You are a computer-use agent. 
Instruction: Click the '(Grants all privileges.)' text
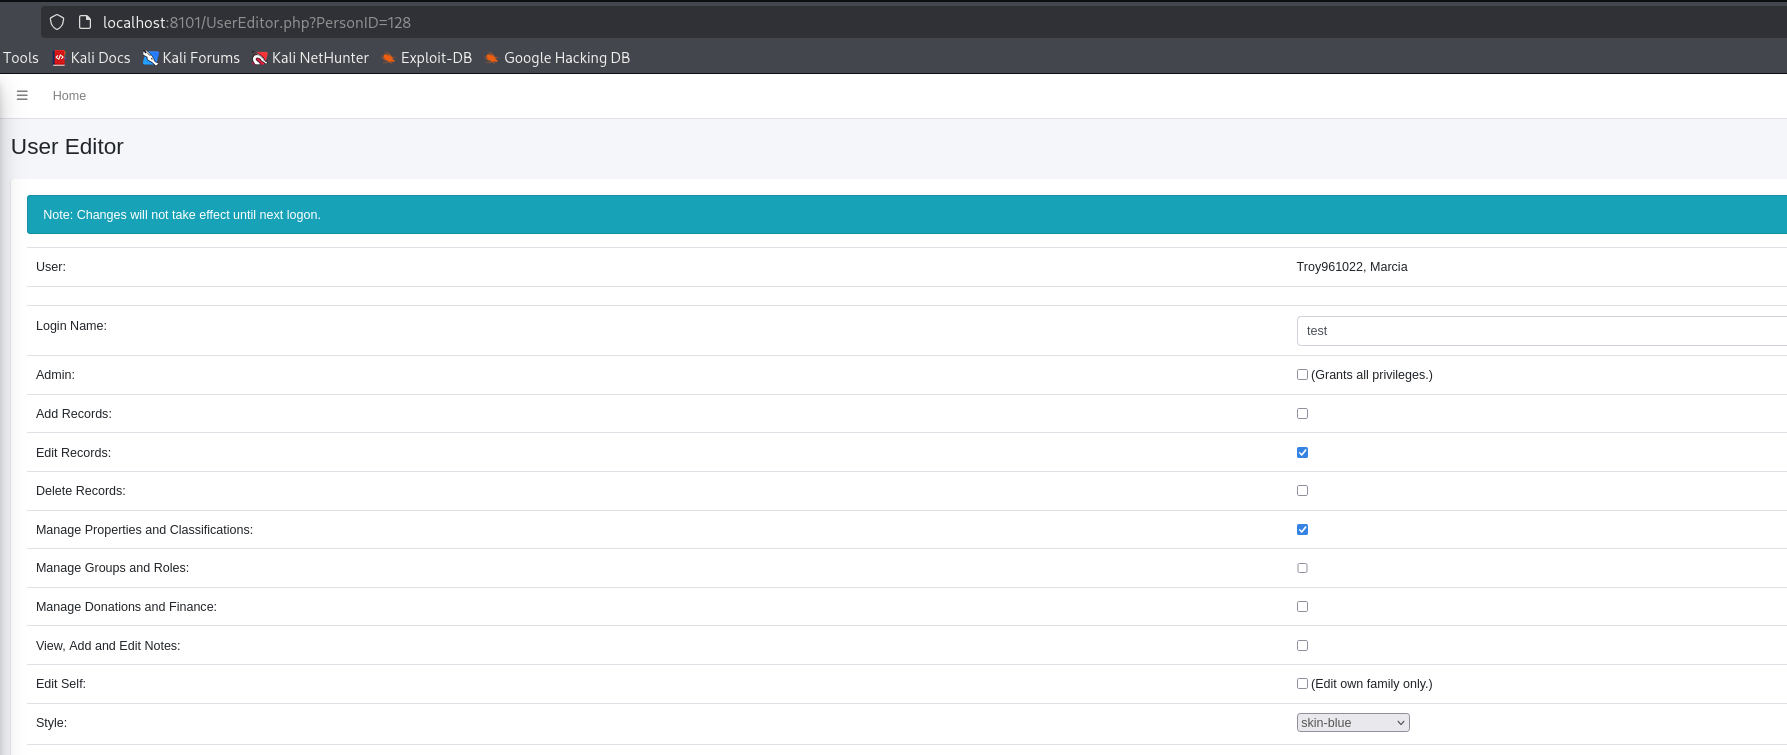click(1372, 375)
